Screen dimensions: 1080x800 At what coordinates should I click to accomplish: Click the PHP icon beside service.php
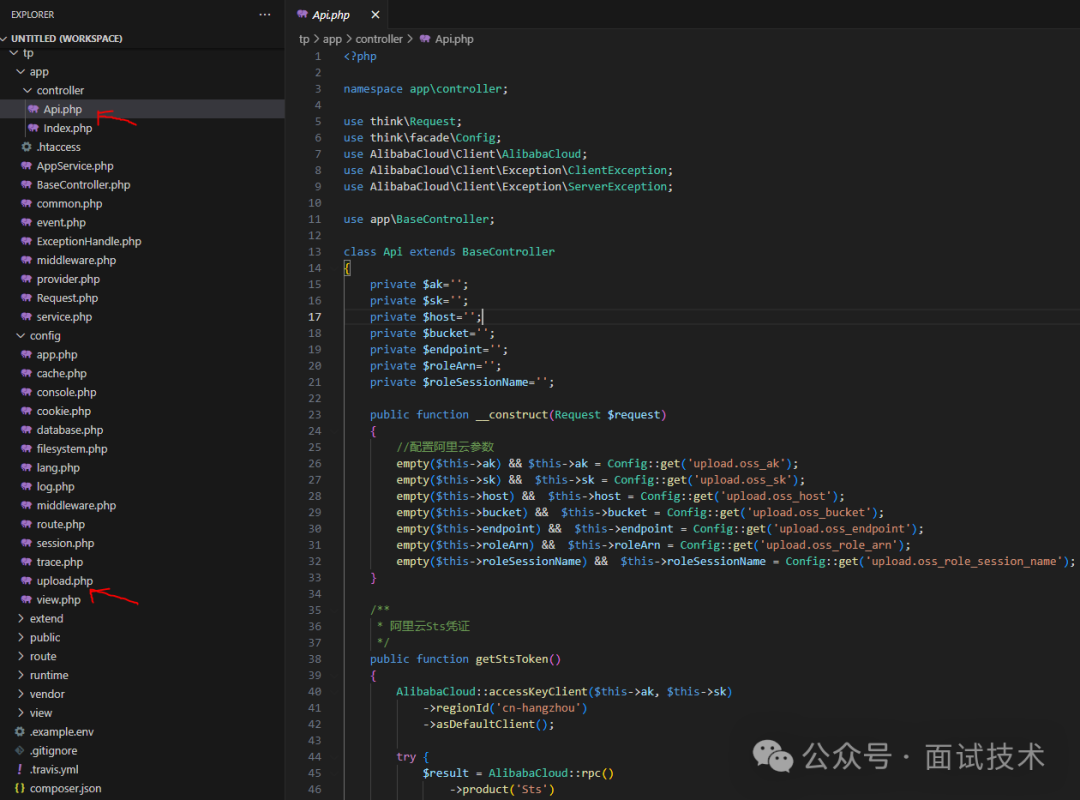(26, 317)
